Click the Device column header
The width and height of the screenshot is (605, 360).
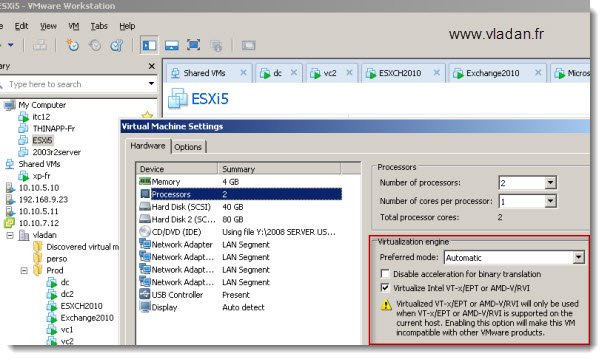(x=177, y=169)
